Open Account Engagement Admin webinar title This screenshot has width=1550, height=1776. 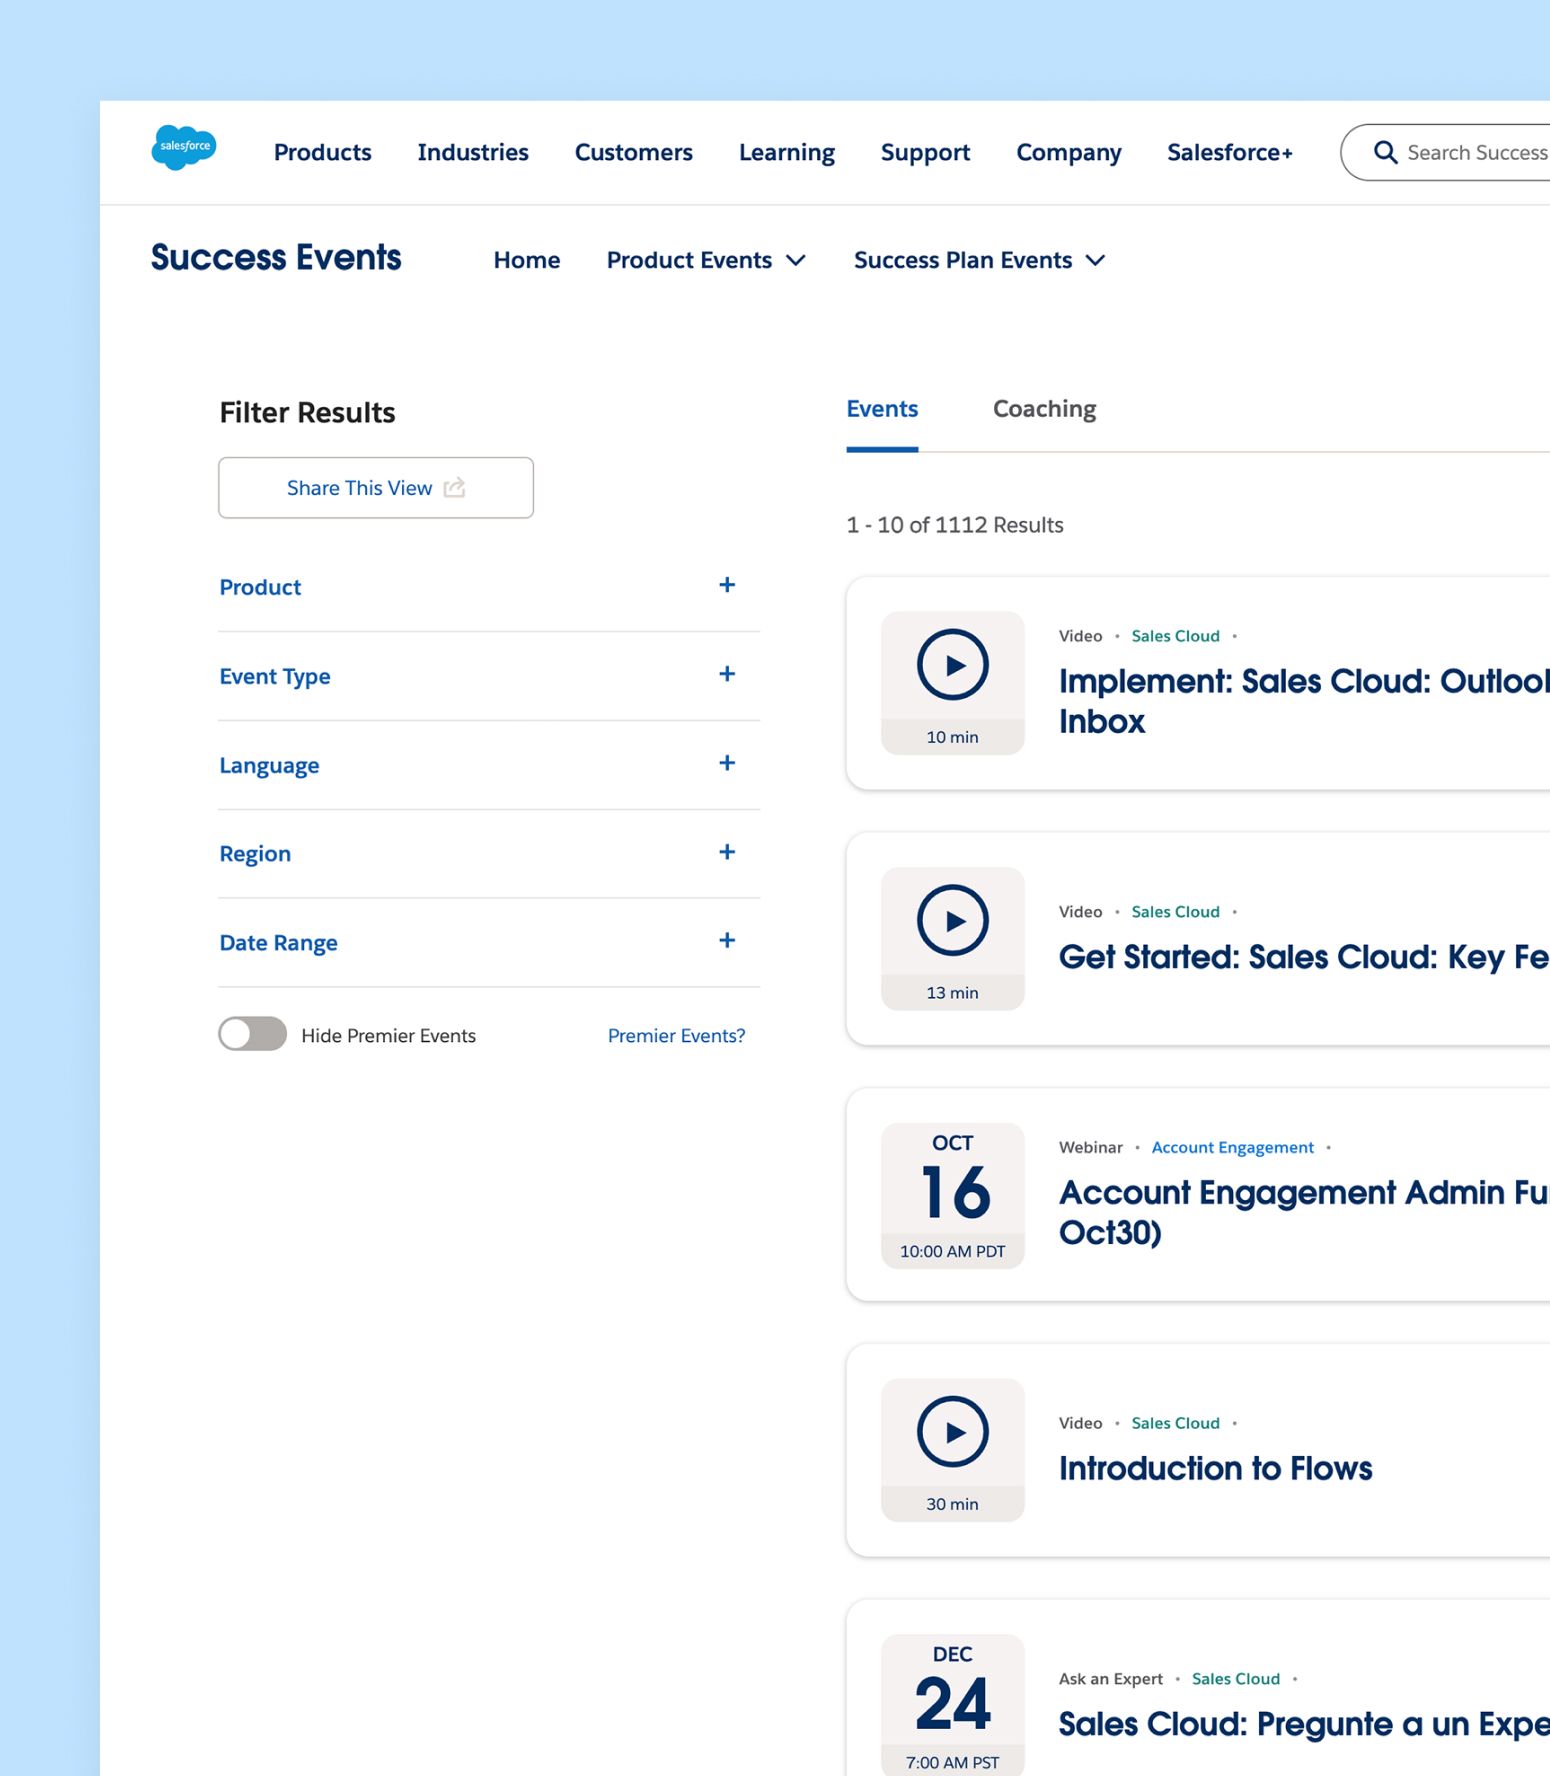pyautogui.click(x=1304, y=1212)
